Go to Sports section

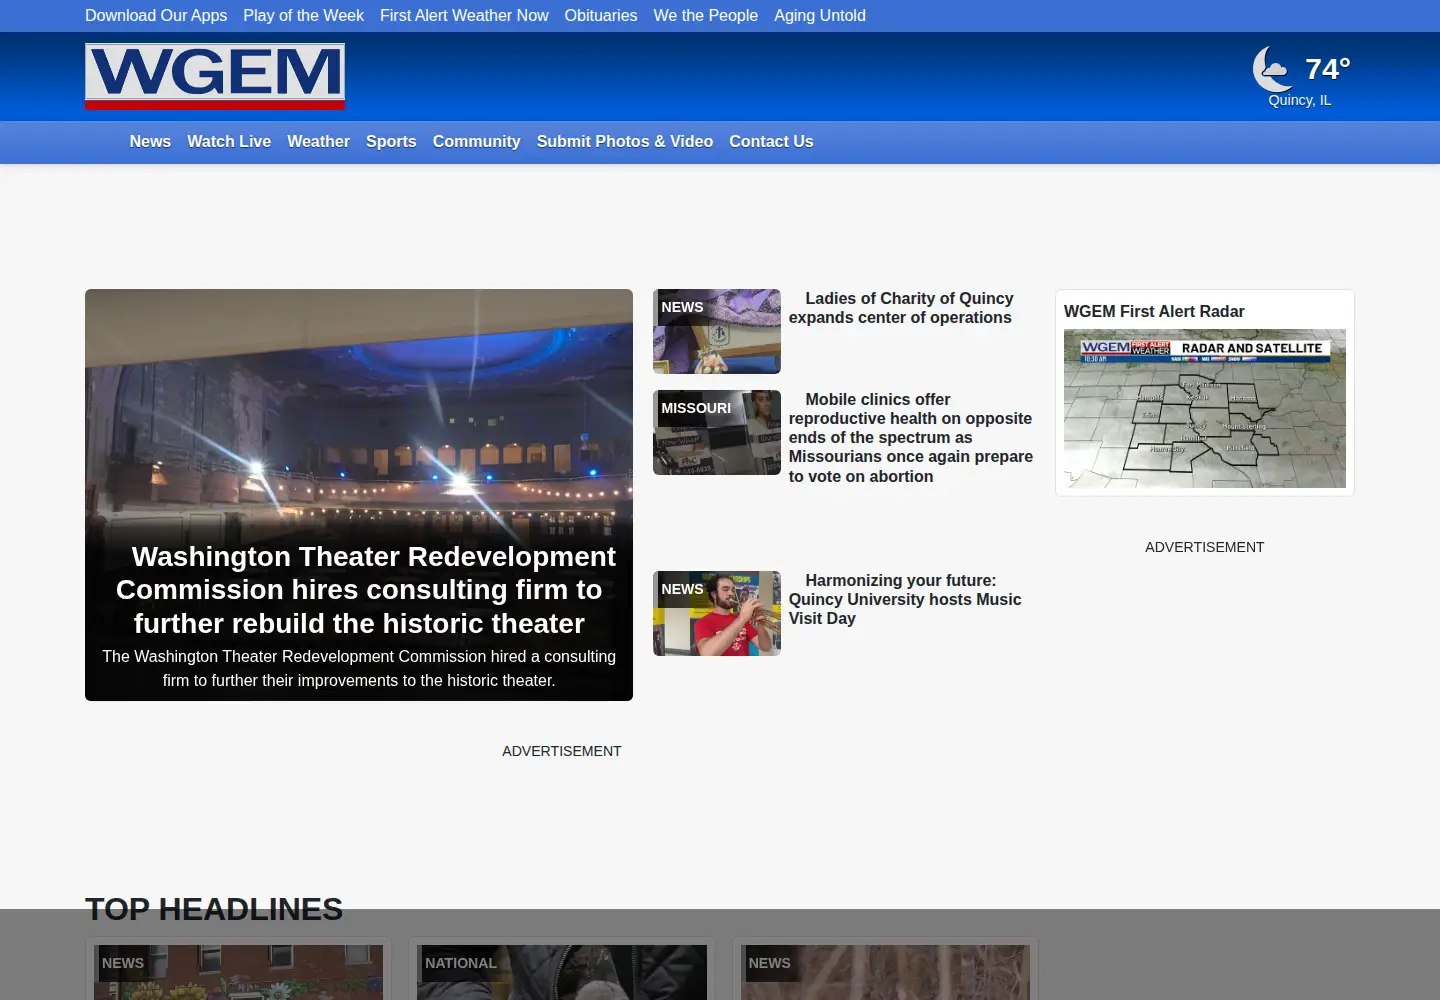point(391,142)
